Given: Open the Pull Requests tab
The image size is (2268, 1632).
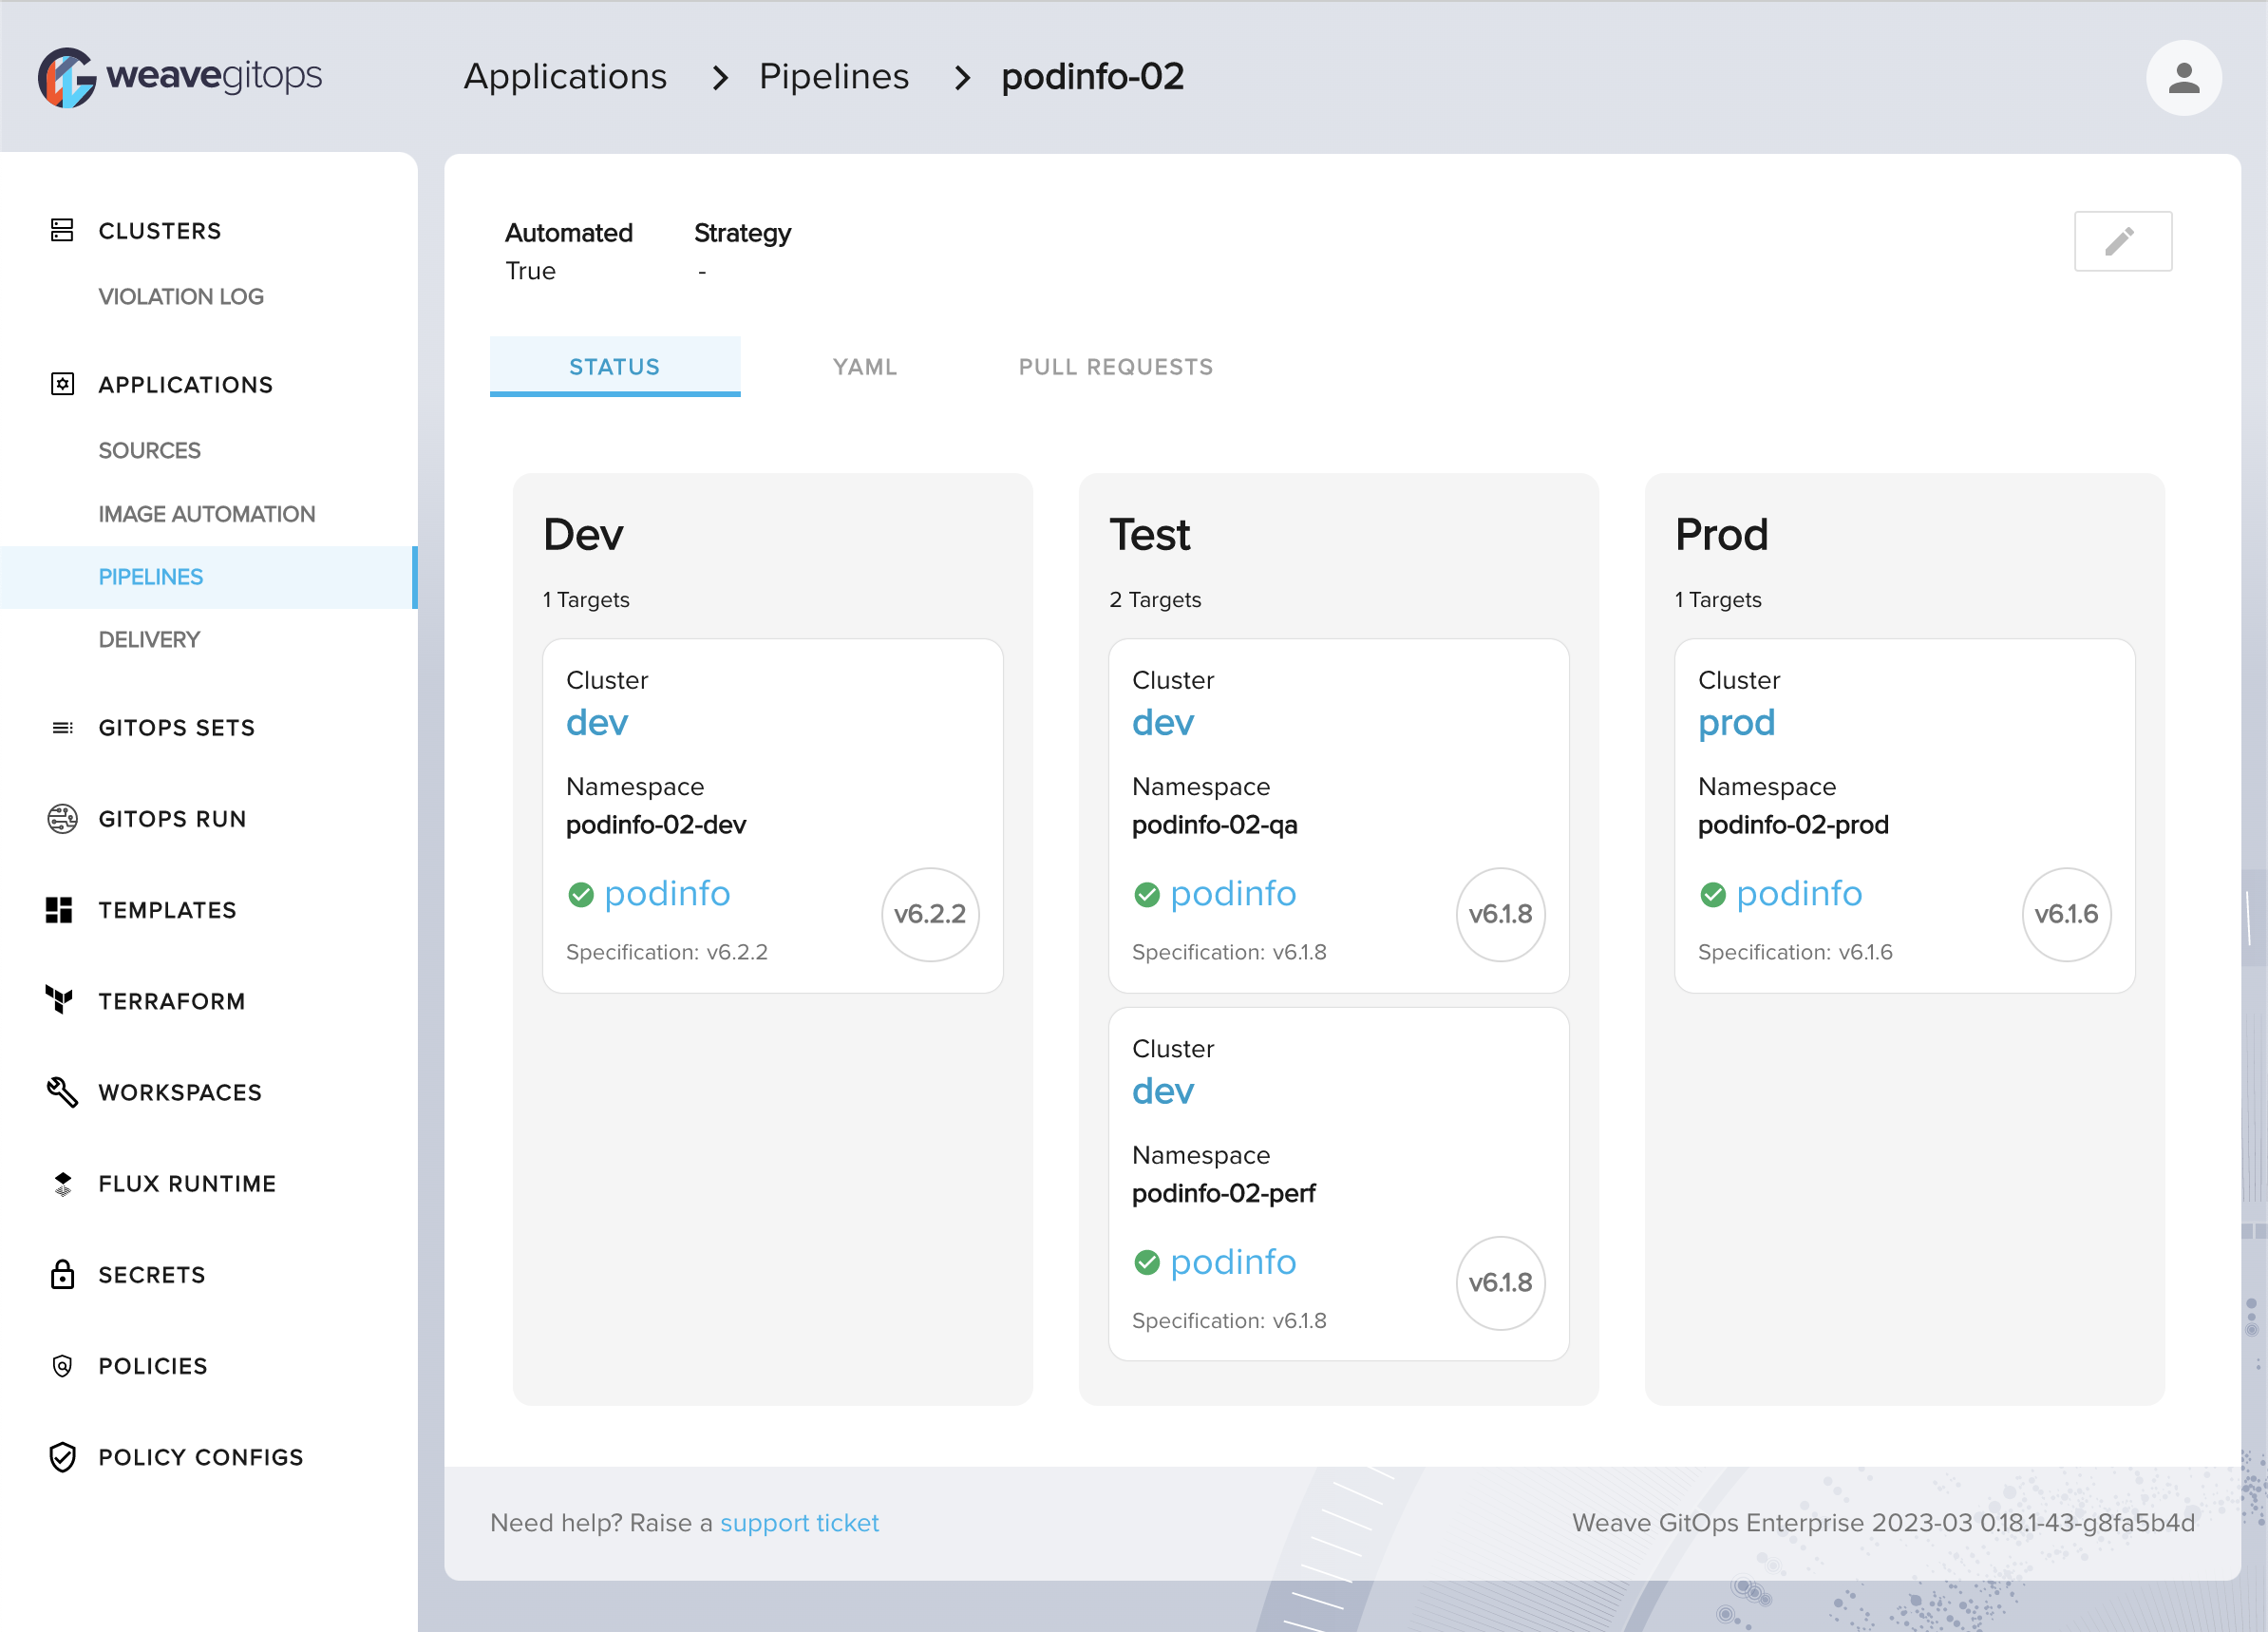Looking at the screenshot, I should (1116, 367).
